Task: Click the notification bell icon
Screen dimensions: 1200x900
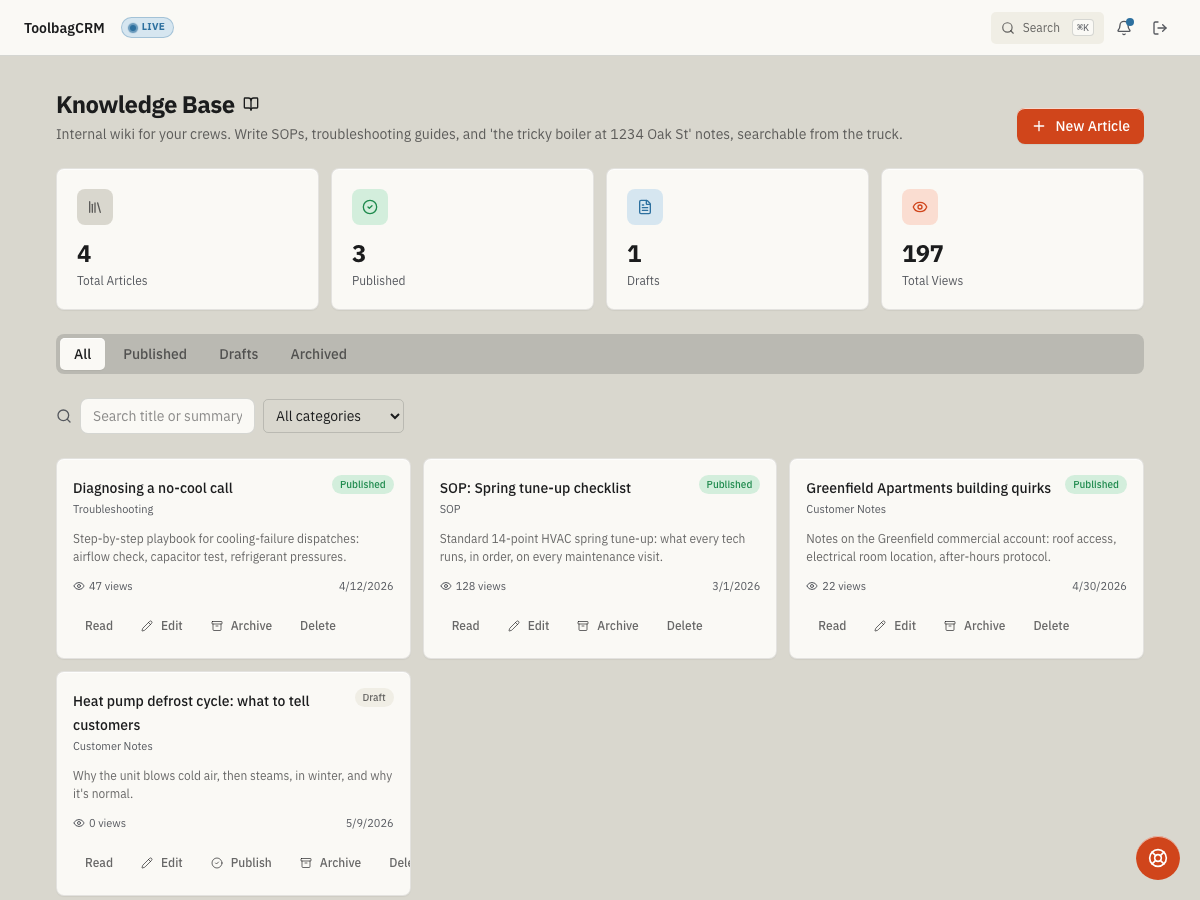Action: click(x=1124, y=28)
